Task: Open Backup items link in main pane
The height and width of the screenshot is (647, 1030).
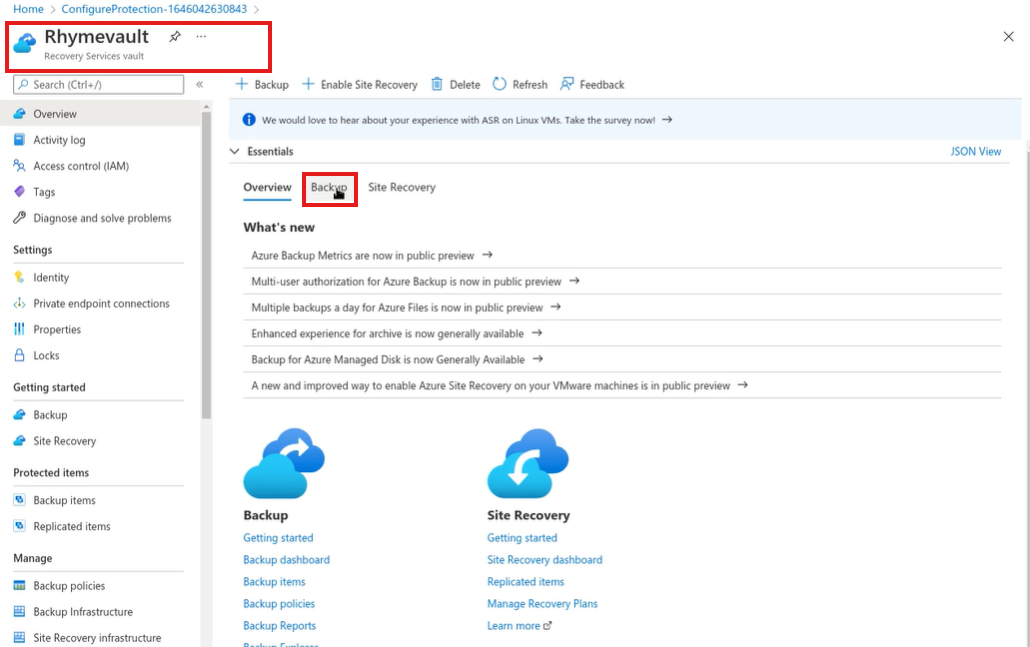Action: [274, 581]
